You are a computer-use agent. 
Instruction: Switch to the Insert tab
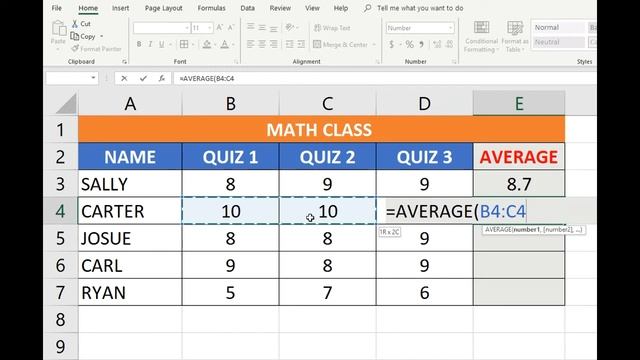coord(120,8)
